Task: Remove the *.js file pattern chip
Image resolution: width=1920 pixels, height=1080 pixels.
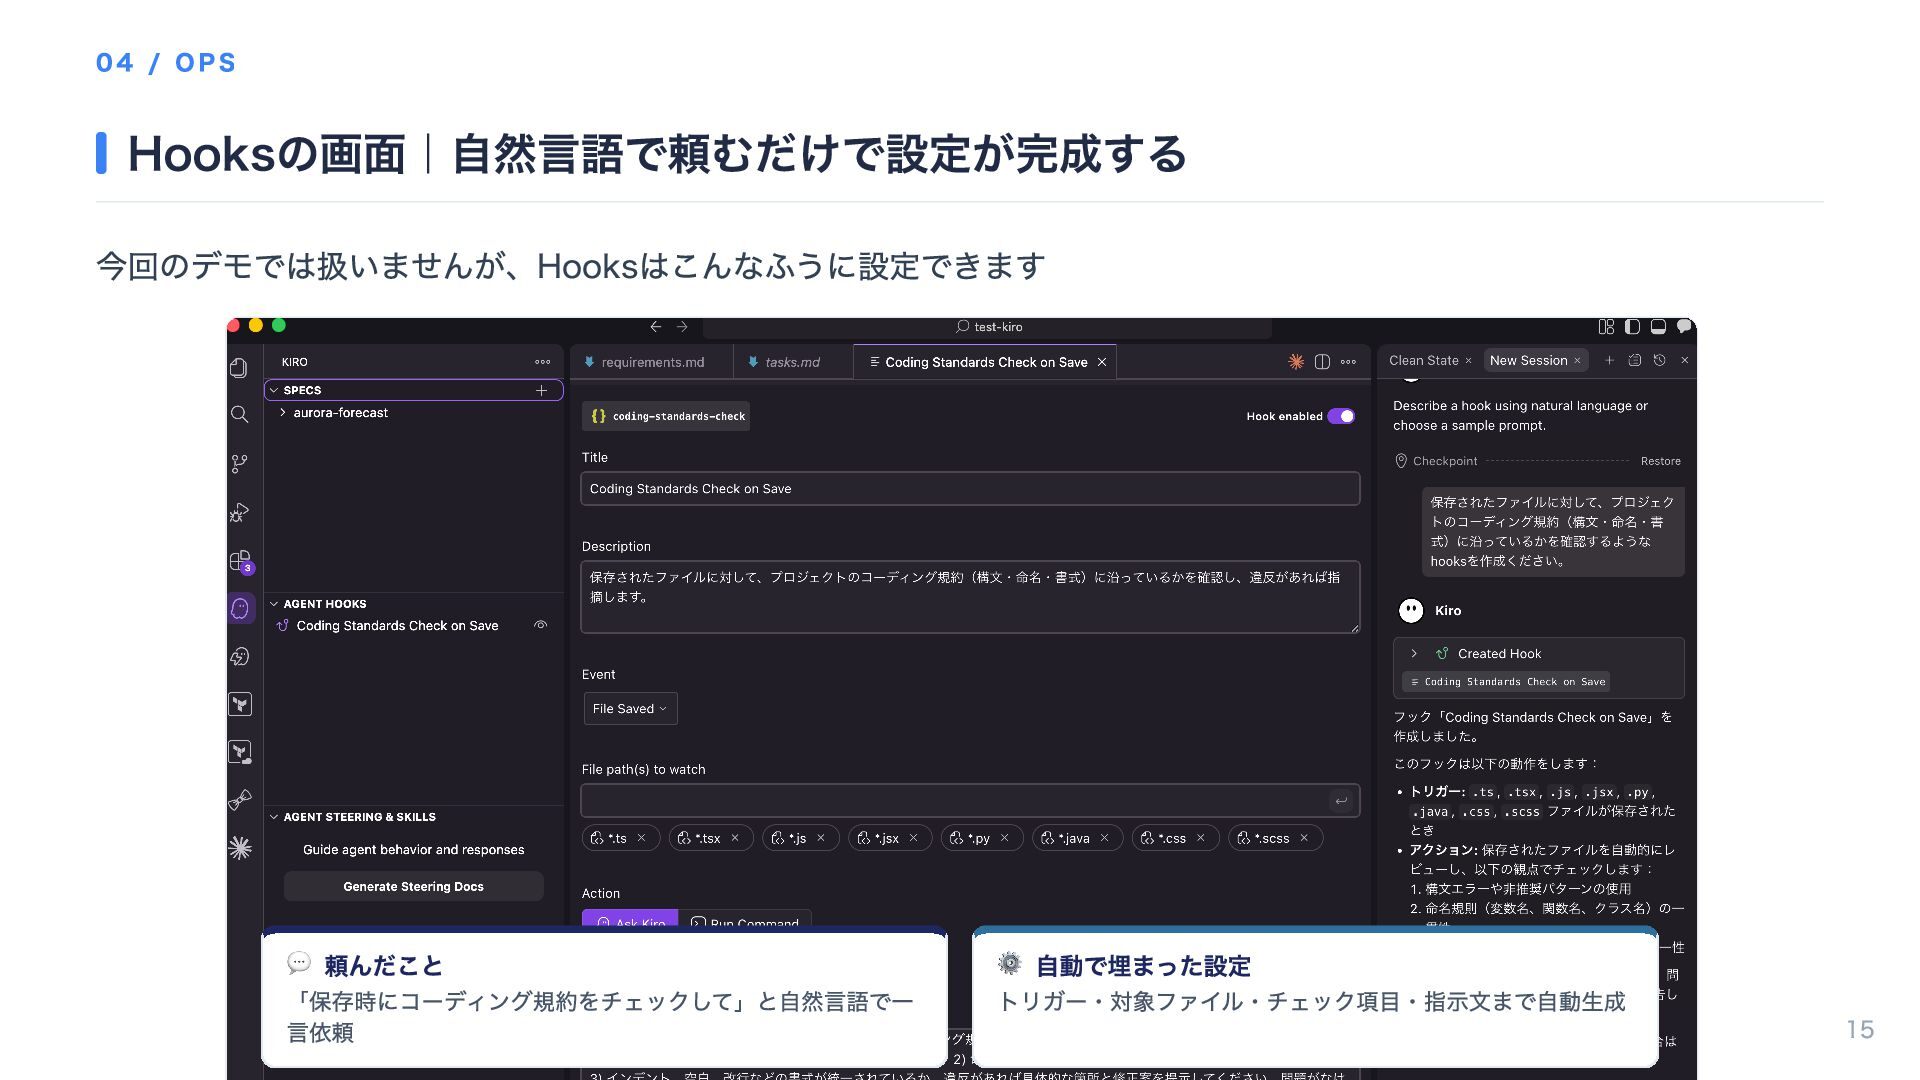Action: 821,838
